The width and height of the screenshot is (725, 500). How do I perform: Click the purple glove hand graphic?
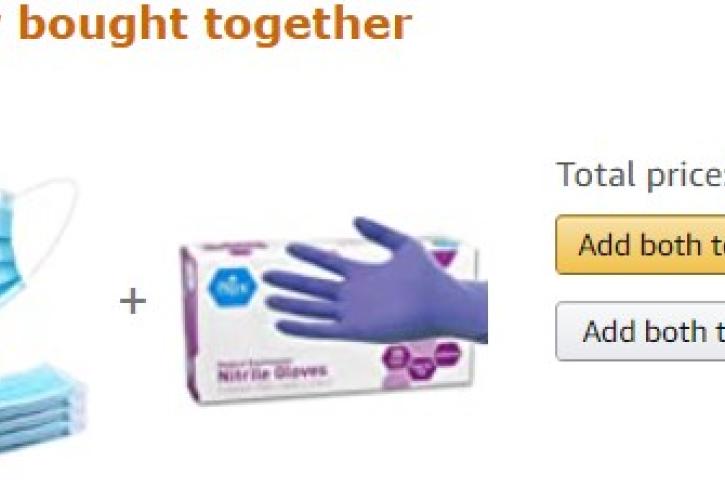click(375, 282)
